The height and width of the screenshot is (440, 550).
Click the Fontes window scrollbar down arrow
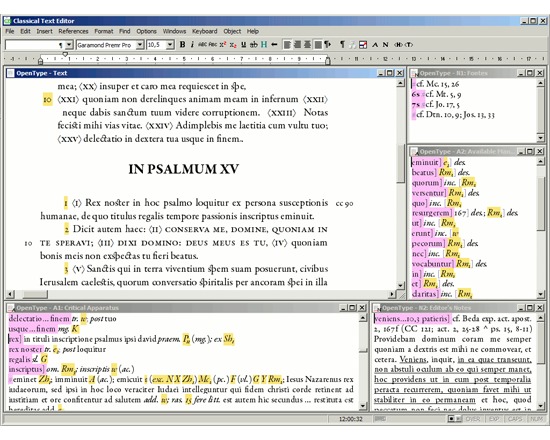(x=541, y=138)
